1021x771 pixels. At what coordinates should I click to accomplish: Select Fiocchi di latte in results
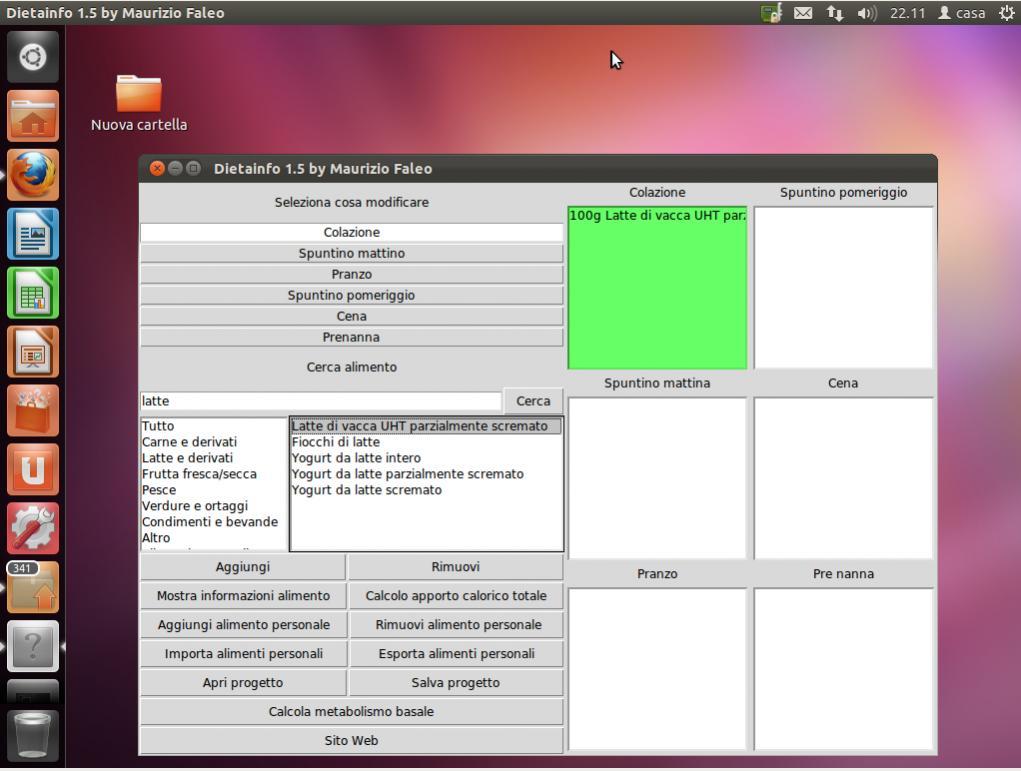click(336, 442)
